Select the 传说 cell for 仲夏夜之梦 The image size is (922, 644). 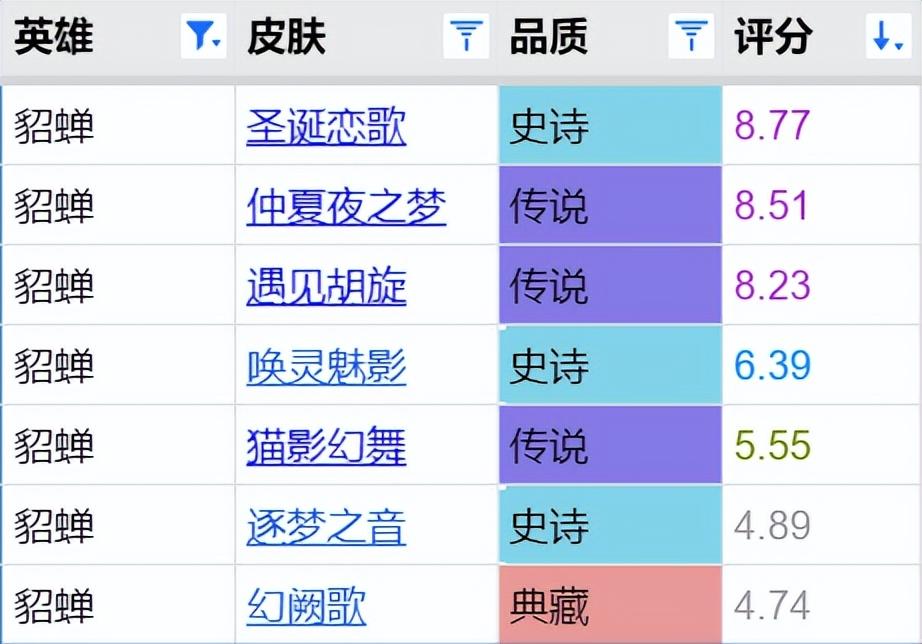click(610, 205)
